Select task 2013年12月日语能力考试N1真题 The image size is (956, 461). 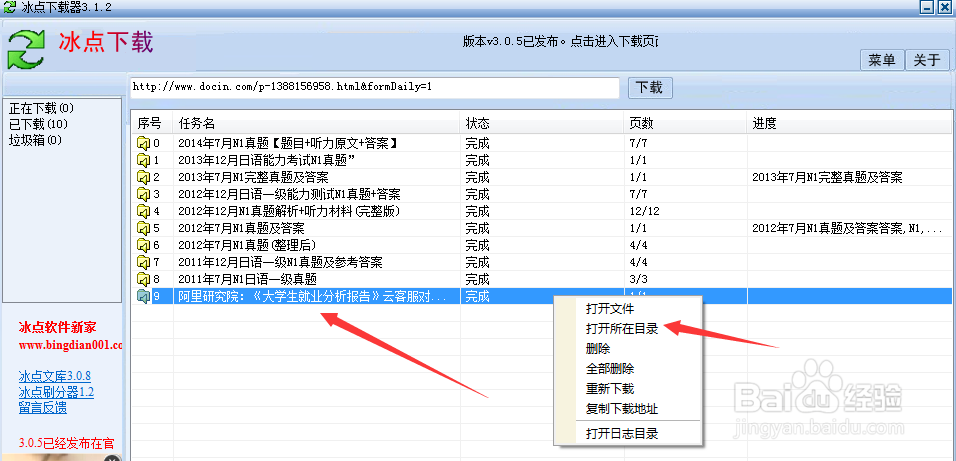pyautogui.click(x=266, y=161)
